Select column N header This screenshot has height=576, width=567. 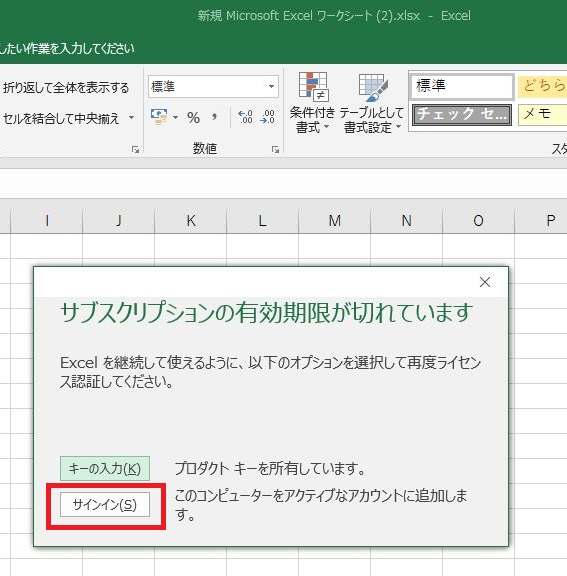(407, 220)
